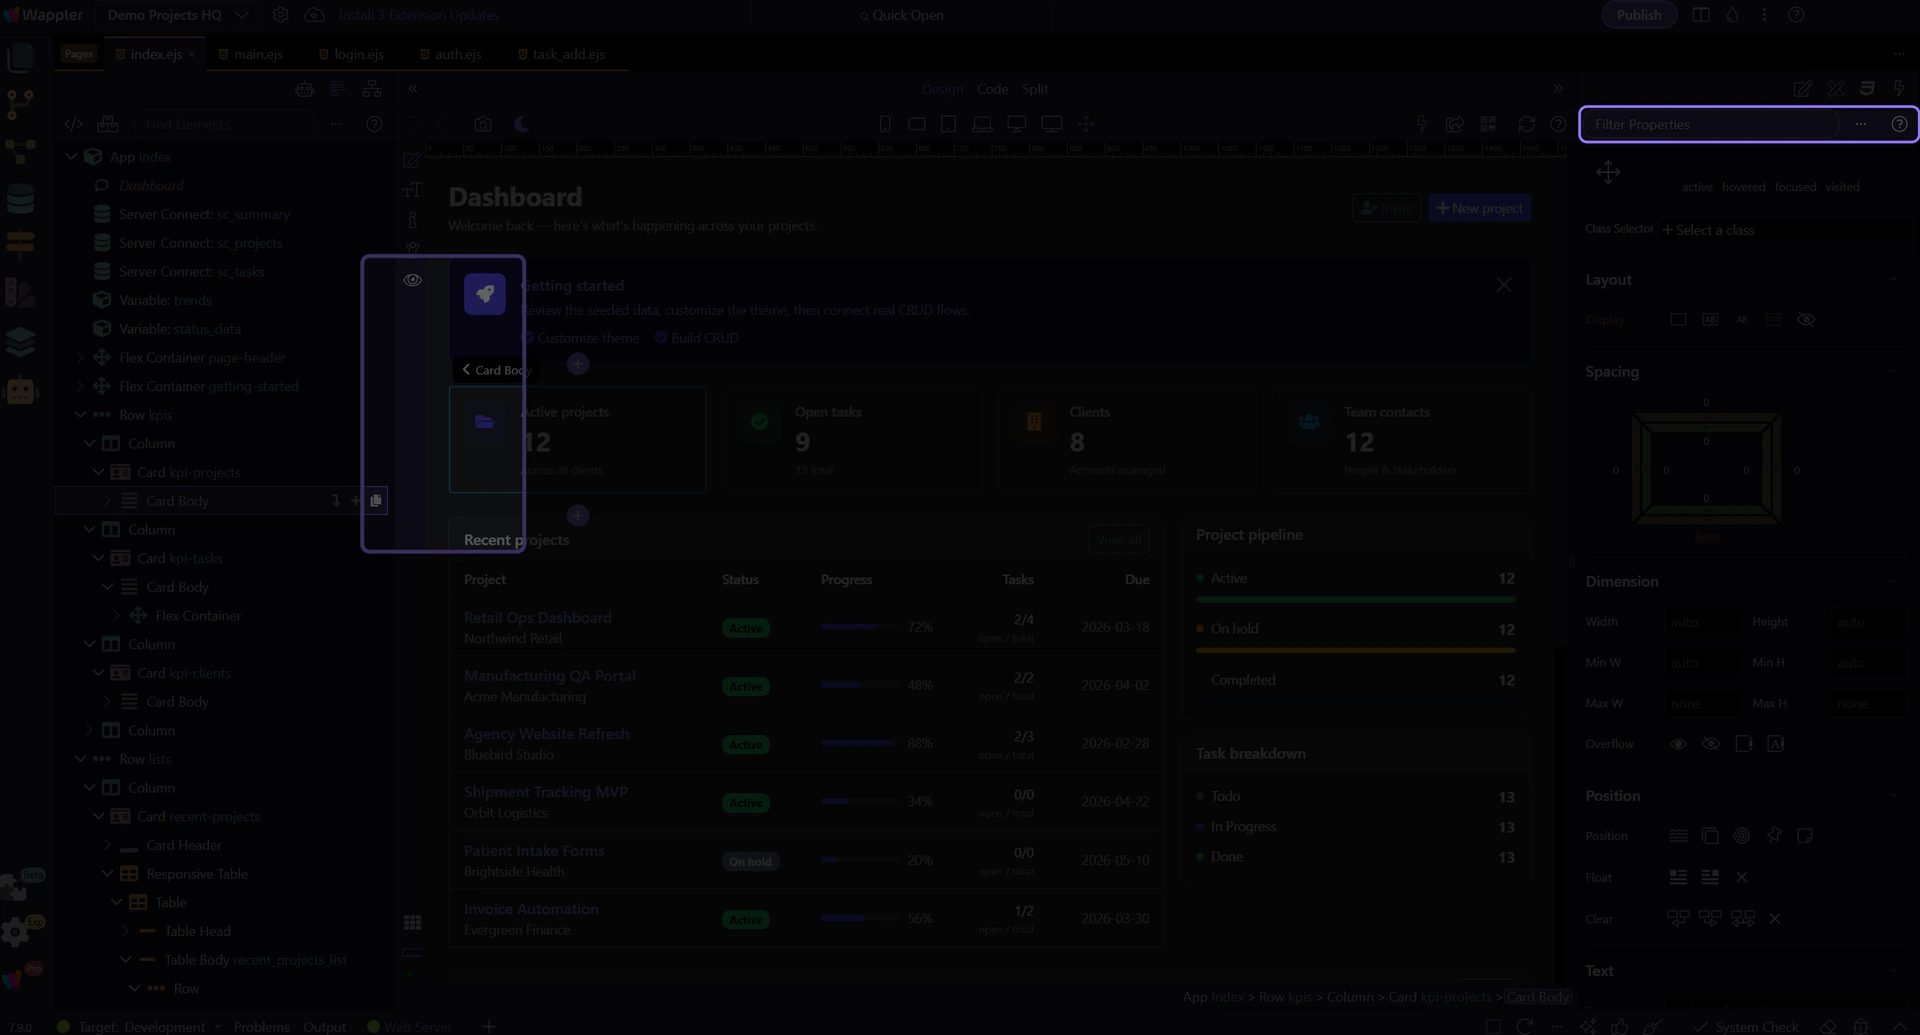Open the database manager in the left sidebar
The width and height of the screenshot is (1920, 1035).
[20, 200]
